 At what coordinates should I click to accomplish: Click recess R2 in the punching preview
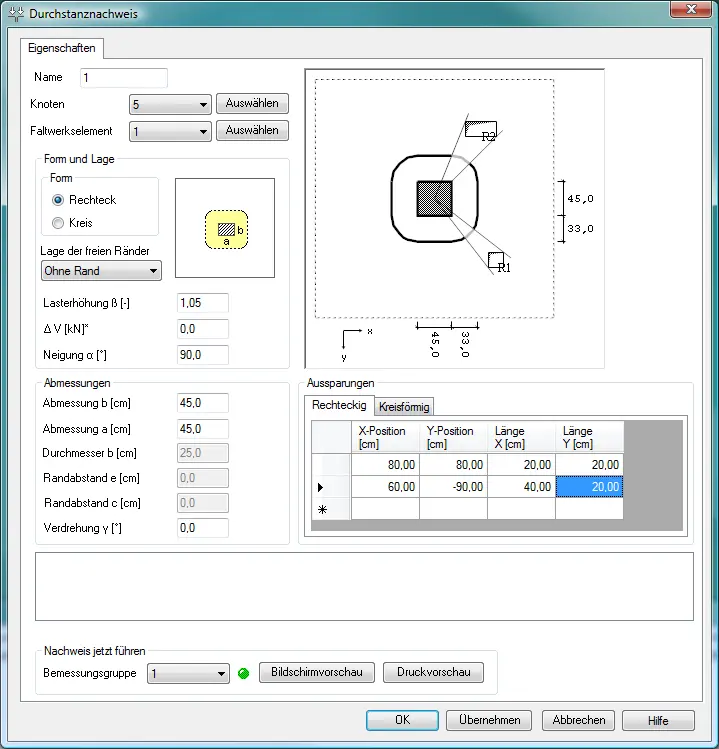click(x=481, y=128)
